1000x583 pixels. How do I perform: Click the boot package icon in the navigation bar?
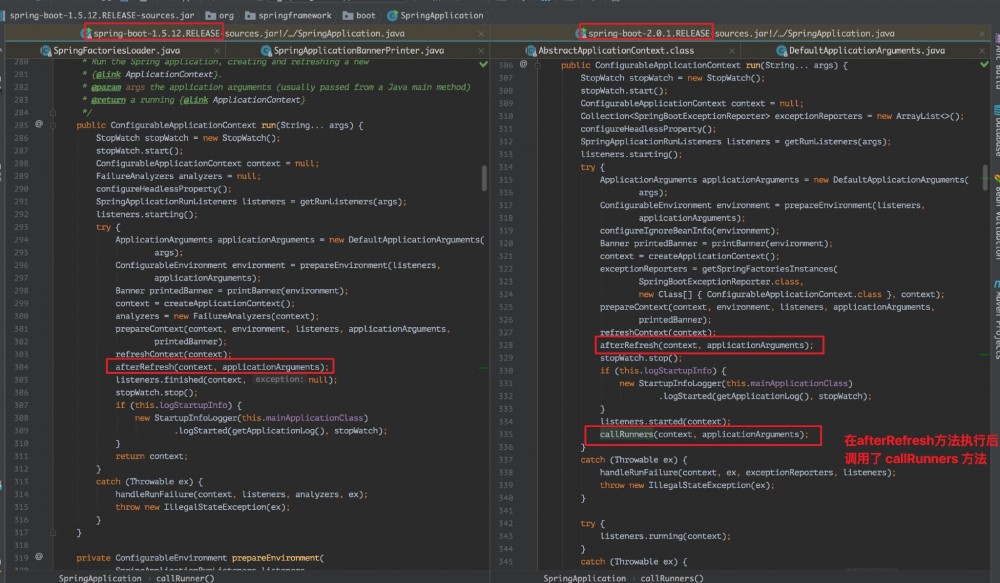pyautogui.click(x=346, y=15)
